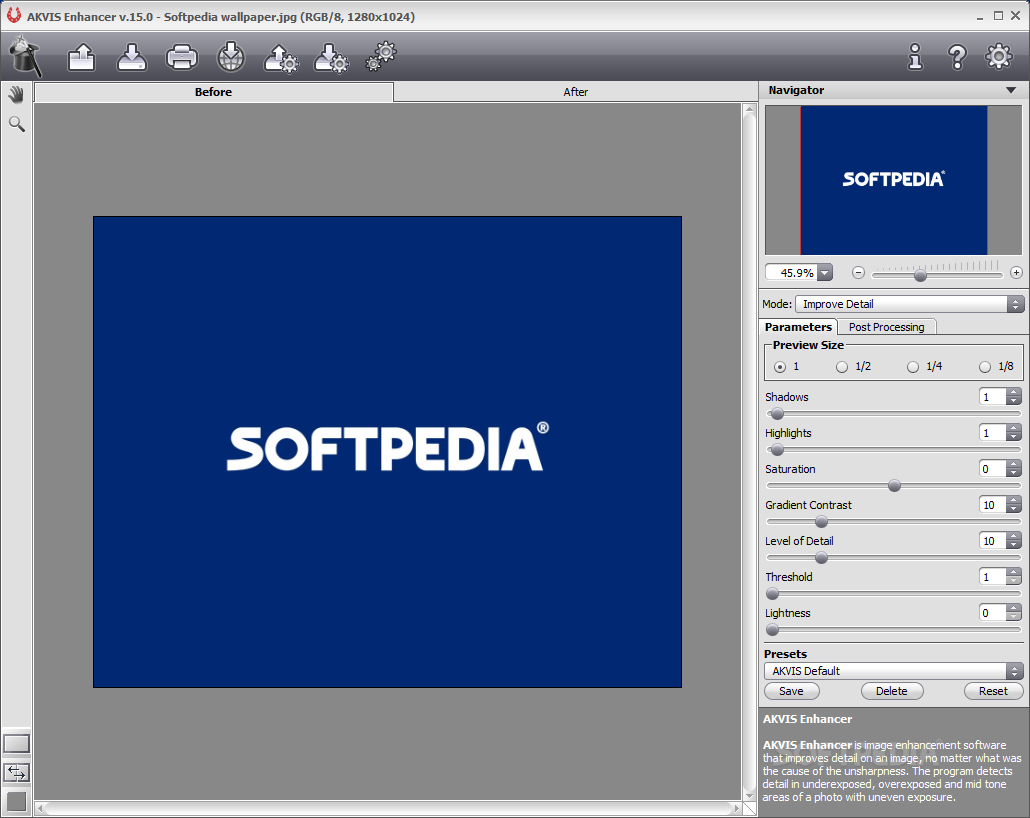Click single view mode icon at bottom left
1030x818 pixels.
click(x=16, y=744)
